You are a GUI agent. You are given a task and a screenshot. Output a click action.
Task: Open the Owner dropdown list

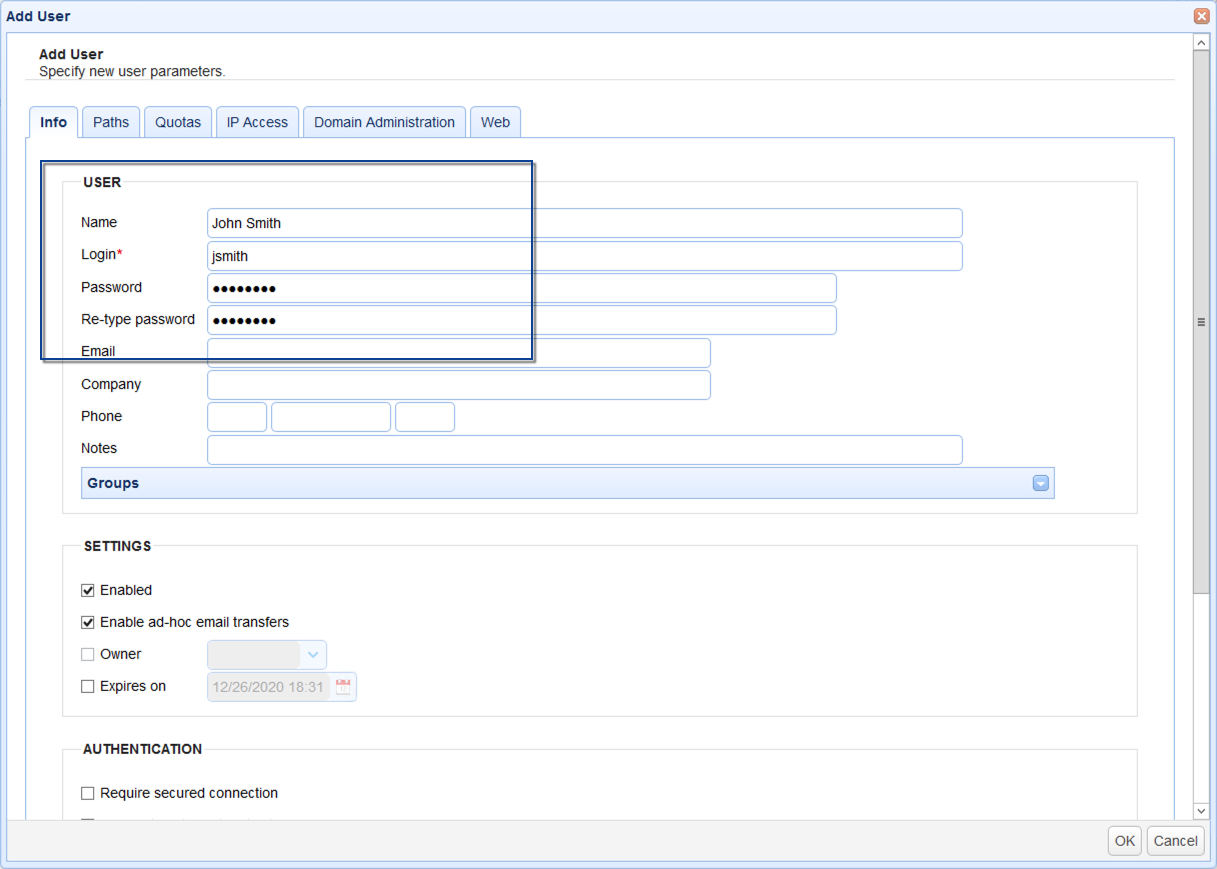[x=313, y=655]
